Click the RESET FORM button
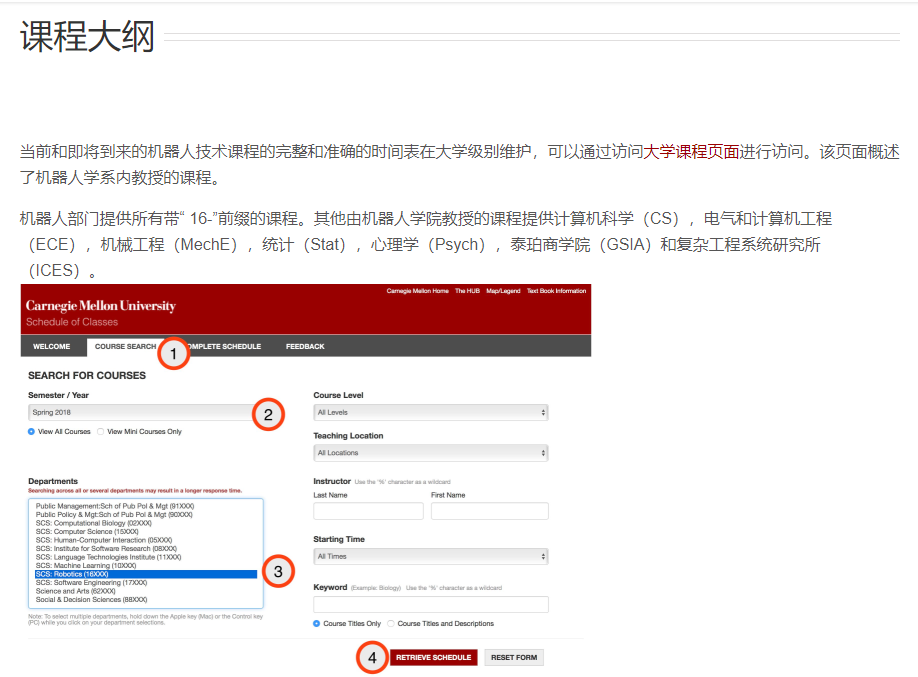918x677 pixels. tap(514, 658)
